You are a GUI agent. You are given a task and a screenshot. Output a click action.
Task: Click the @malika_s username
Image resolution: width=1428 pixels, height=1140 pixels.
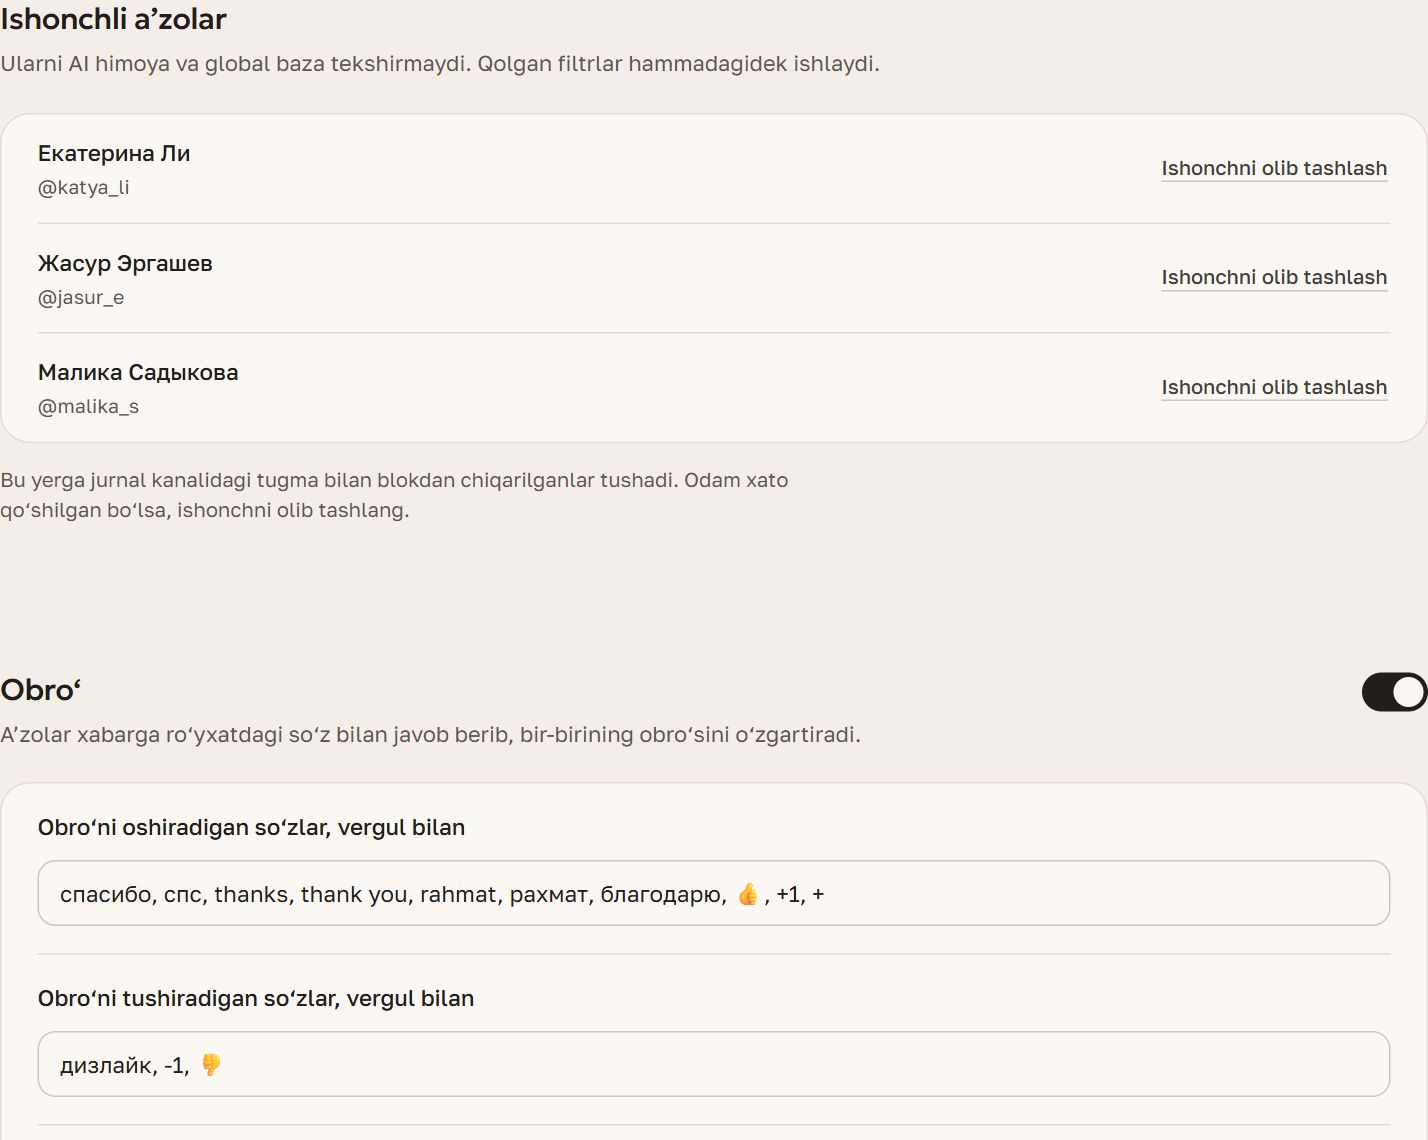click(x=88, y=406)
